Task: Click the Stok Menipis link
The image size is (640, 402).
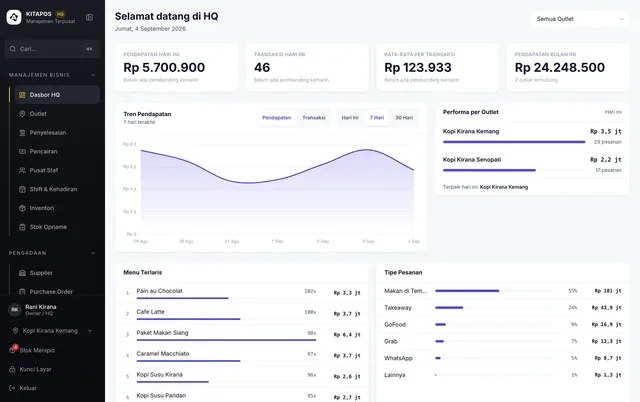Action: (37, 350)
